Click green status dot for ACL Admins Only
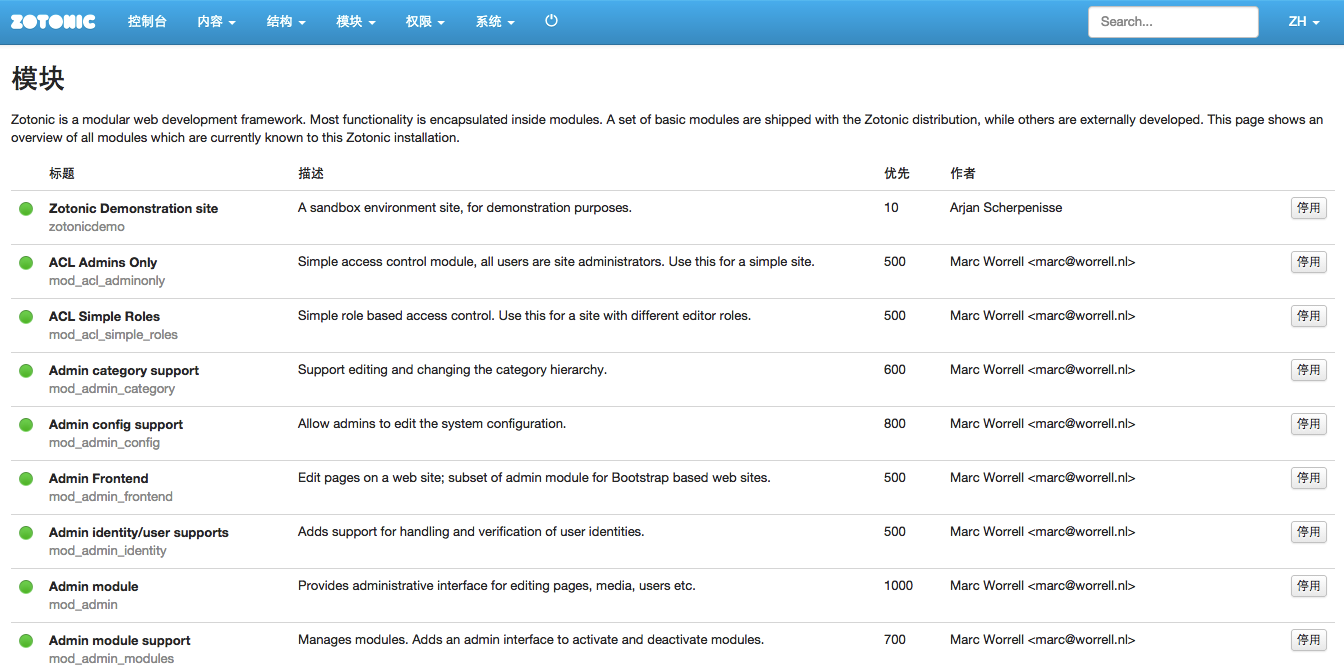 tap(26, 263)
